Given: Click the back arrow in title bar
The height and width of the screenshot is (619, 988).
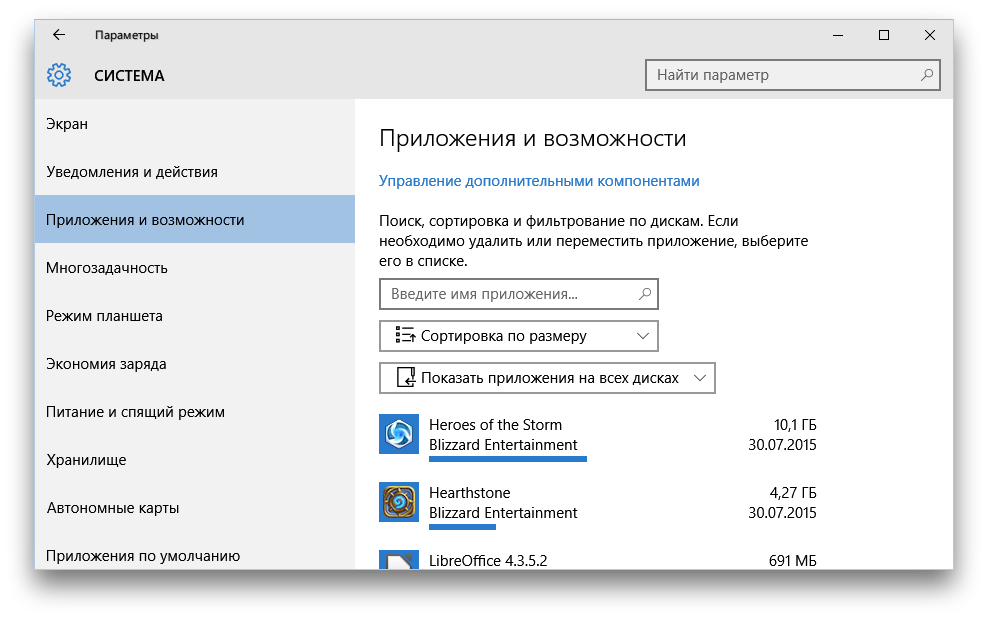Looking at the screenshot, I should coord(59,35).
